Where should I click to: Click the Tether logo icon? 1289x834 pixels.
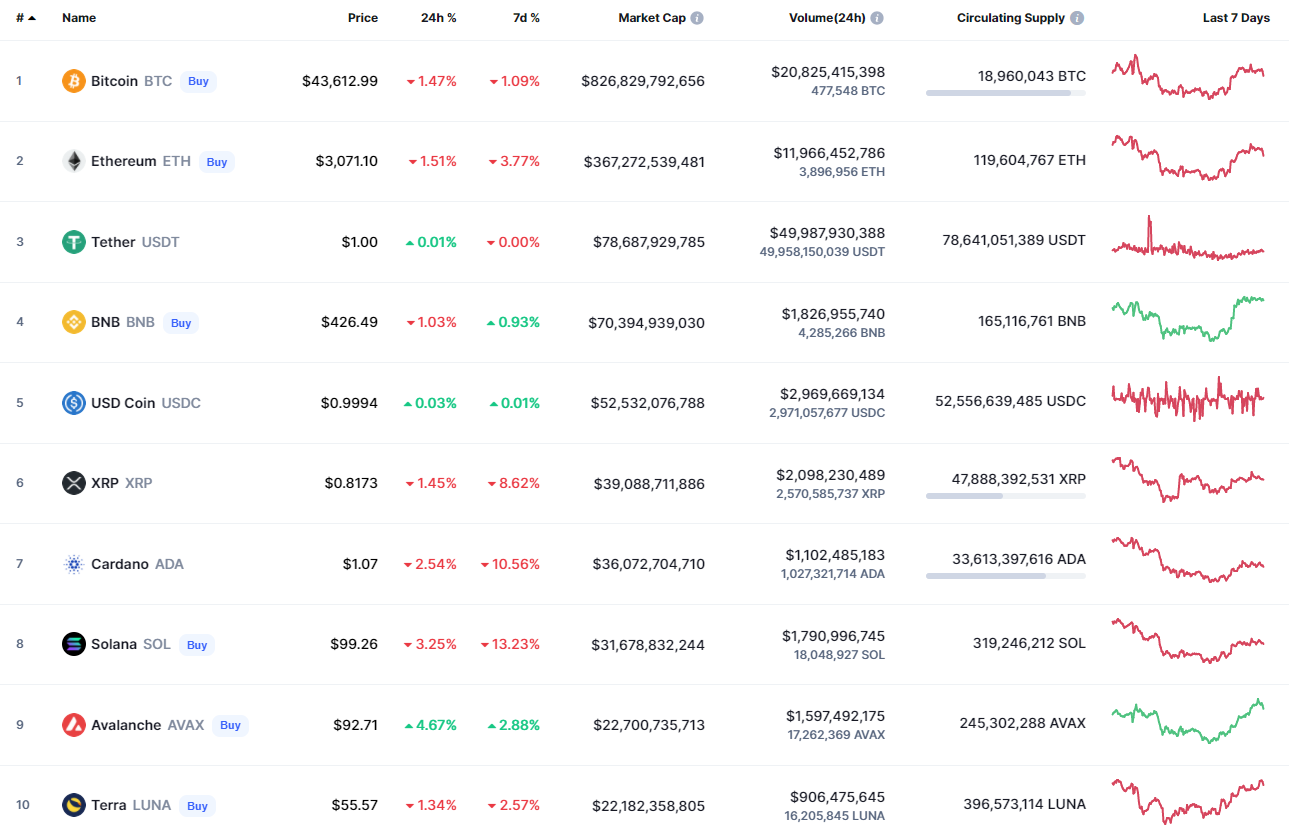[74, 242]
